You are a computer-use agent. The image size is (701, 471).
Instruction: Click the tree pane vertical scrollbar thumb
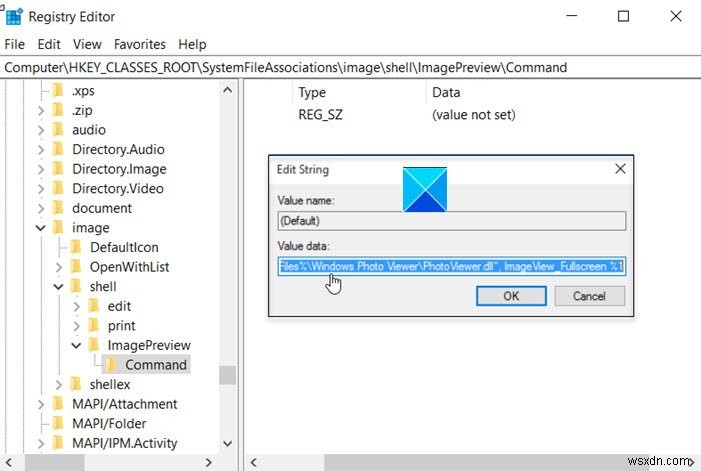click(x=228, y=375)
